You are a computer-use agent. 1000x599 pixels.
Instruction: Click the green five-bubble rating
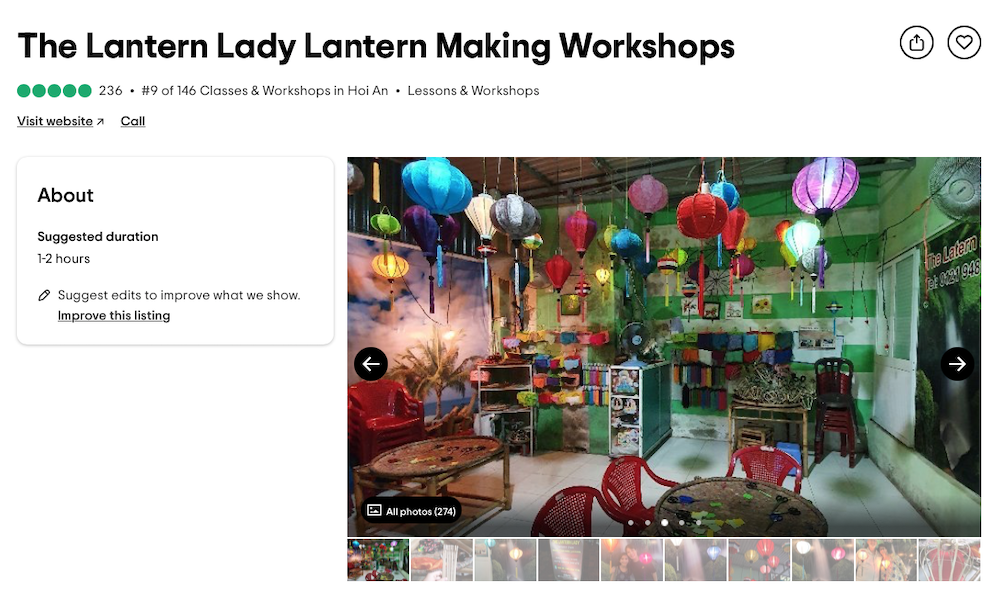tap(54, 91)
